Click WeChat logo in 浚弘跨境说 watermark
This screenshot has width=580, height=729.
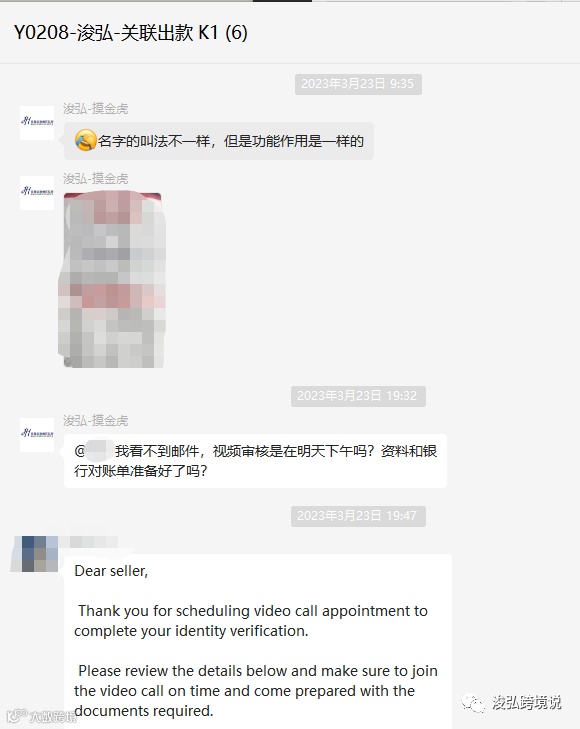coord(473,703)
